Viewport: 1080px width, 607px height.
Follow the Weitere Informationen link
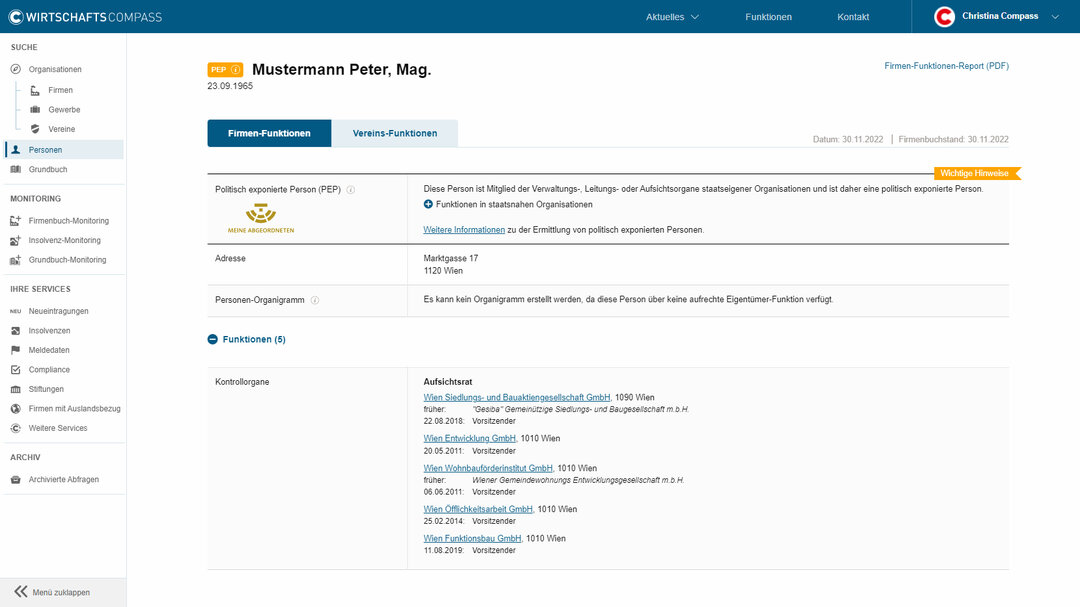coord(464,230)
